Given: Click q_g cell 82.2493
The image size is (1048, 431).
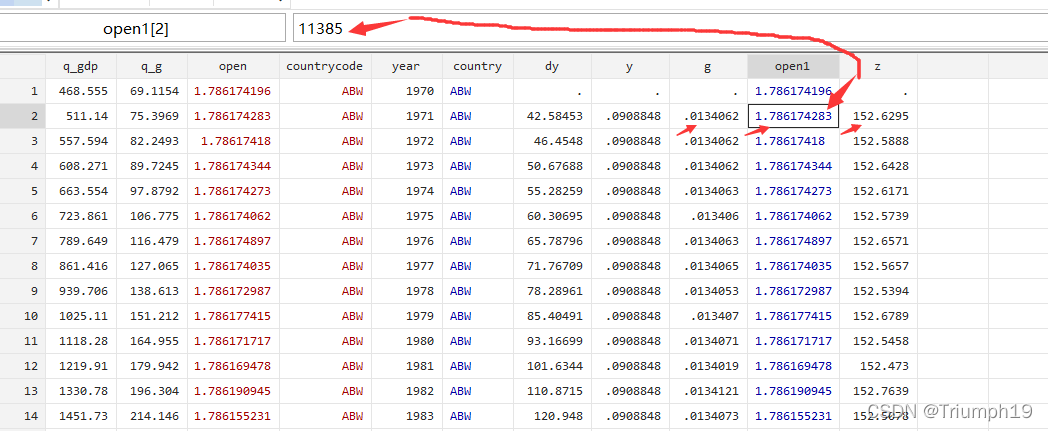Looking at the screenshot, I should pyautogui.click(x=154, y=142).
